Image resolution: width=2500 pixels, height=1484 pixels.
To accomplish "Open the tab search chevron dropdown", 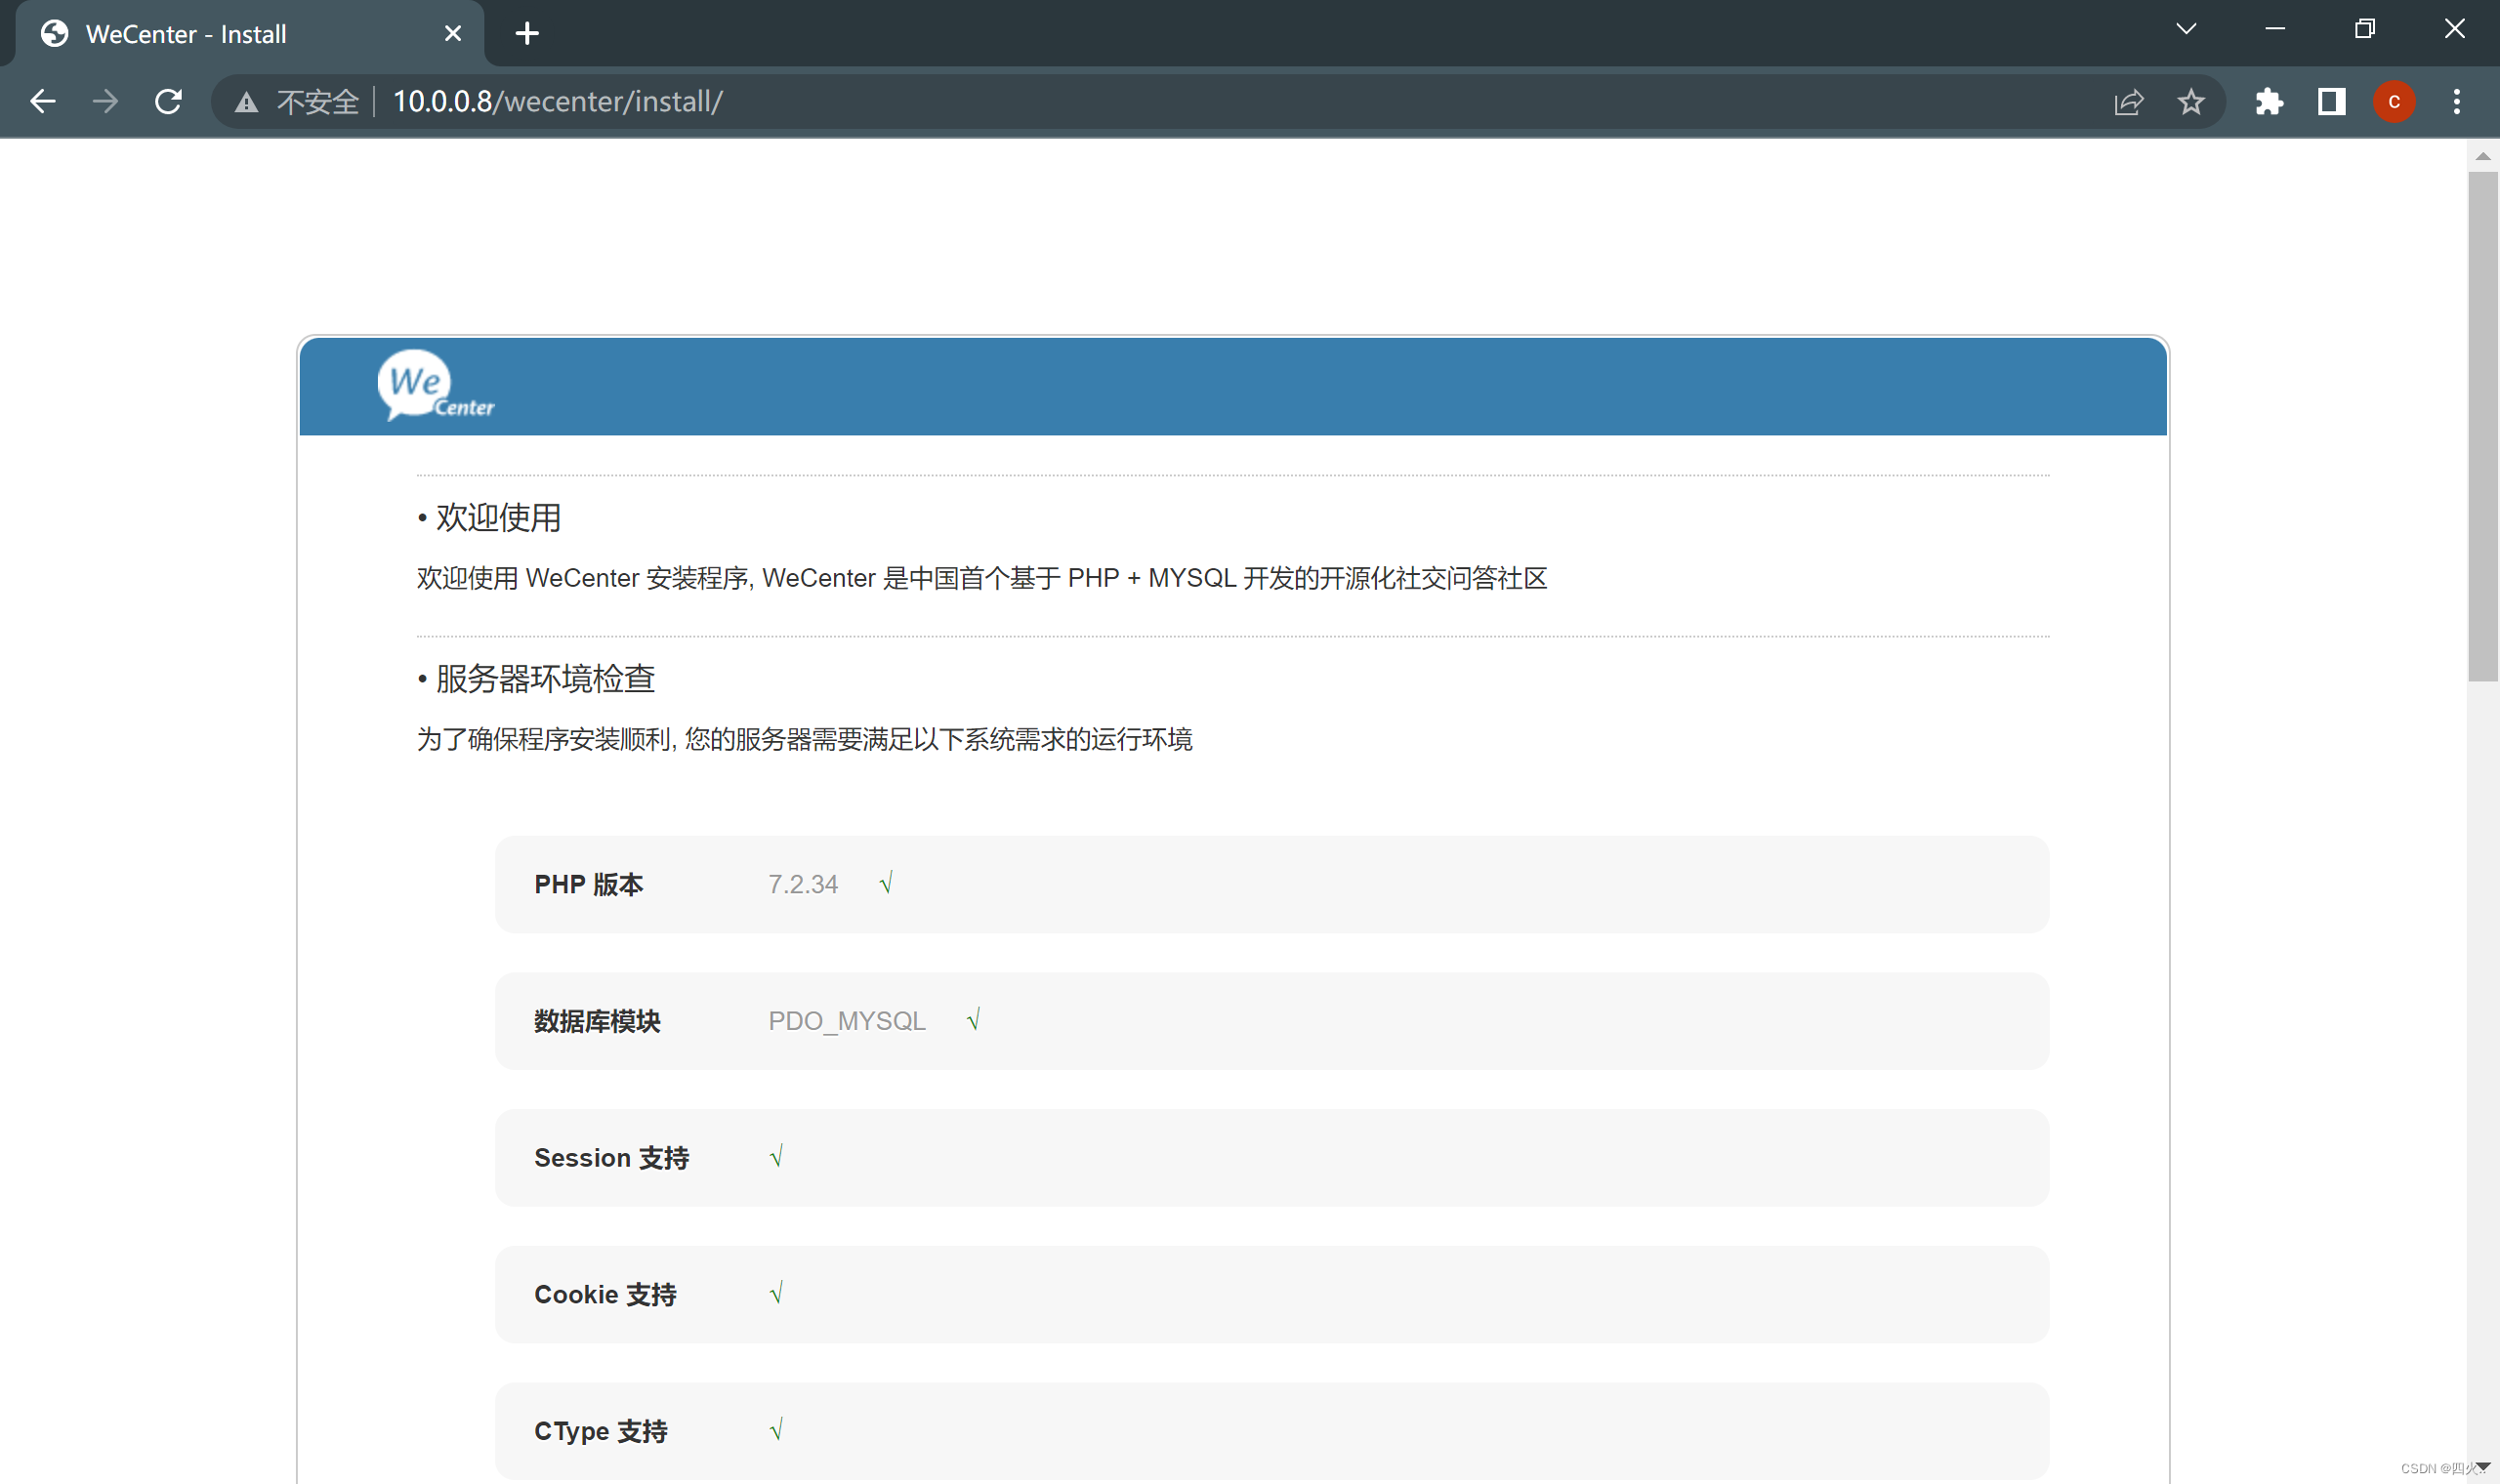I will (x=2185, y=28).
